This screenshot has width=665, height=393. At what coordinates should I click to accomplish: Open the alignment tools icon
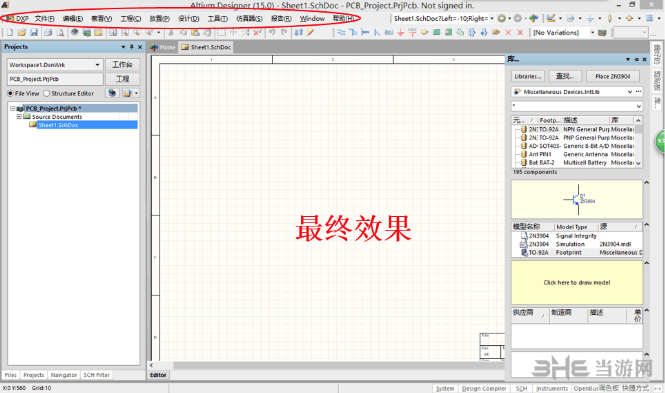pos(571,18)
